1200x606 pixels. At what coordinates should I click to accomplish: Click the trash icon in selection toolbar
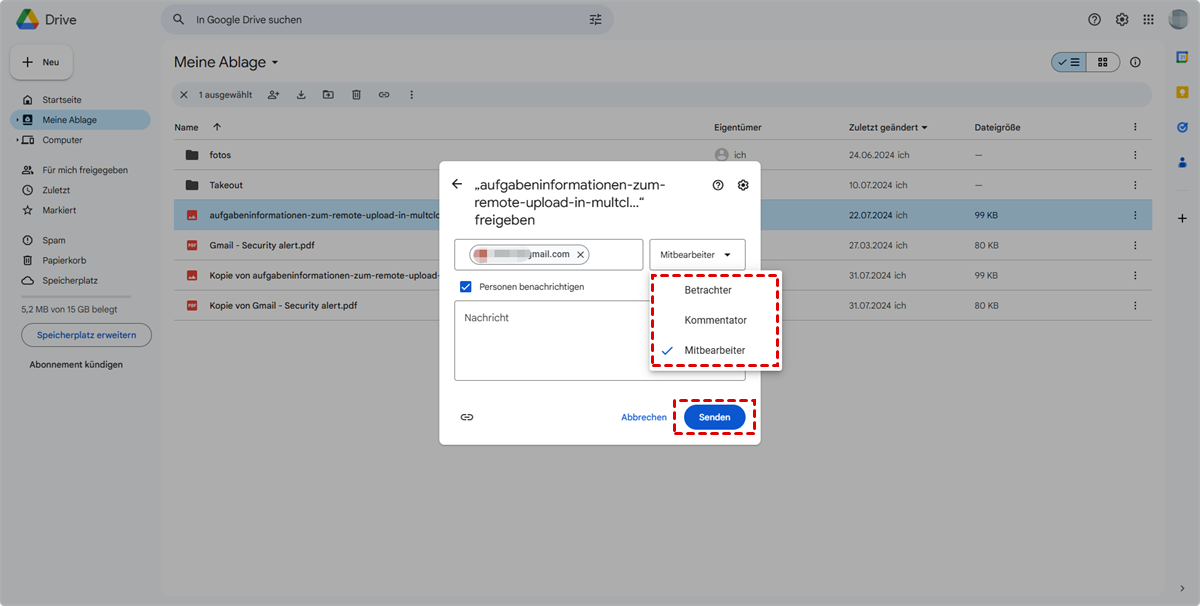356,95
